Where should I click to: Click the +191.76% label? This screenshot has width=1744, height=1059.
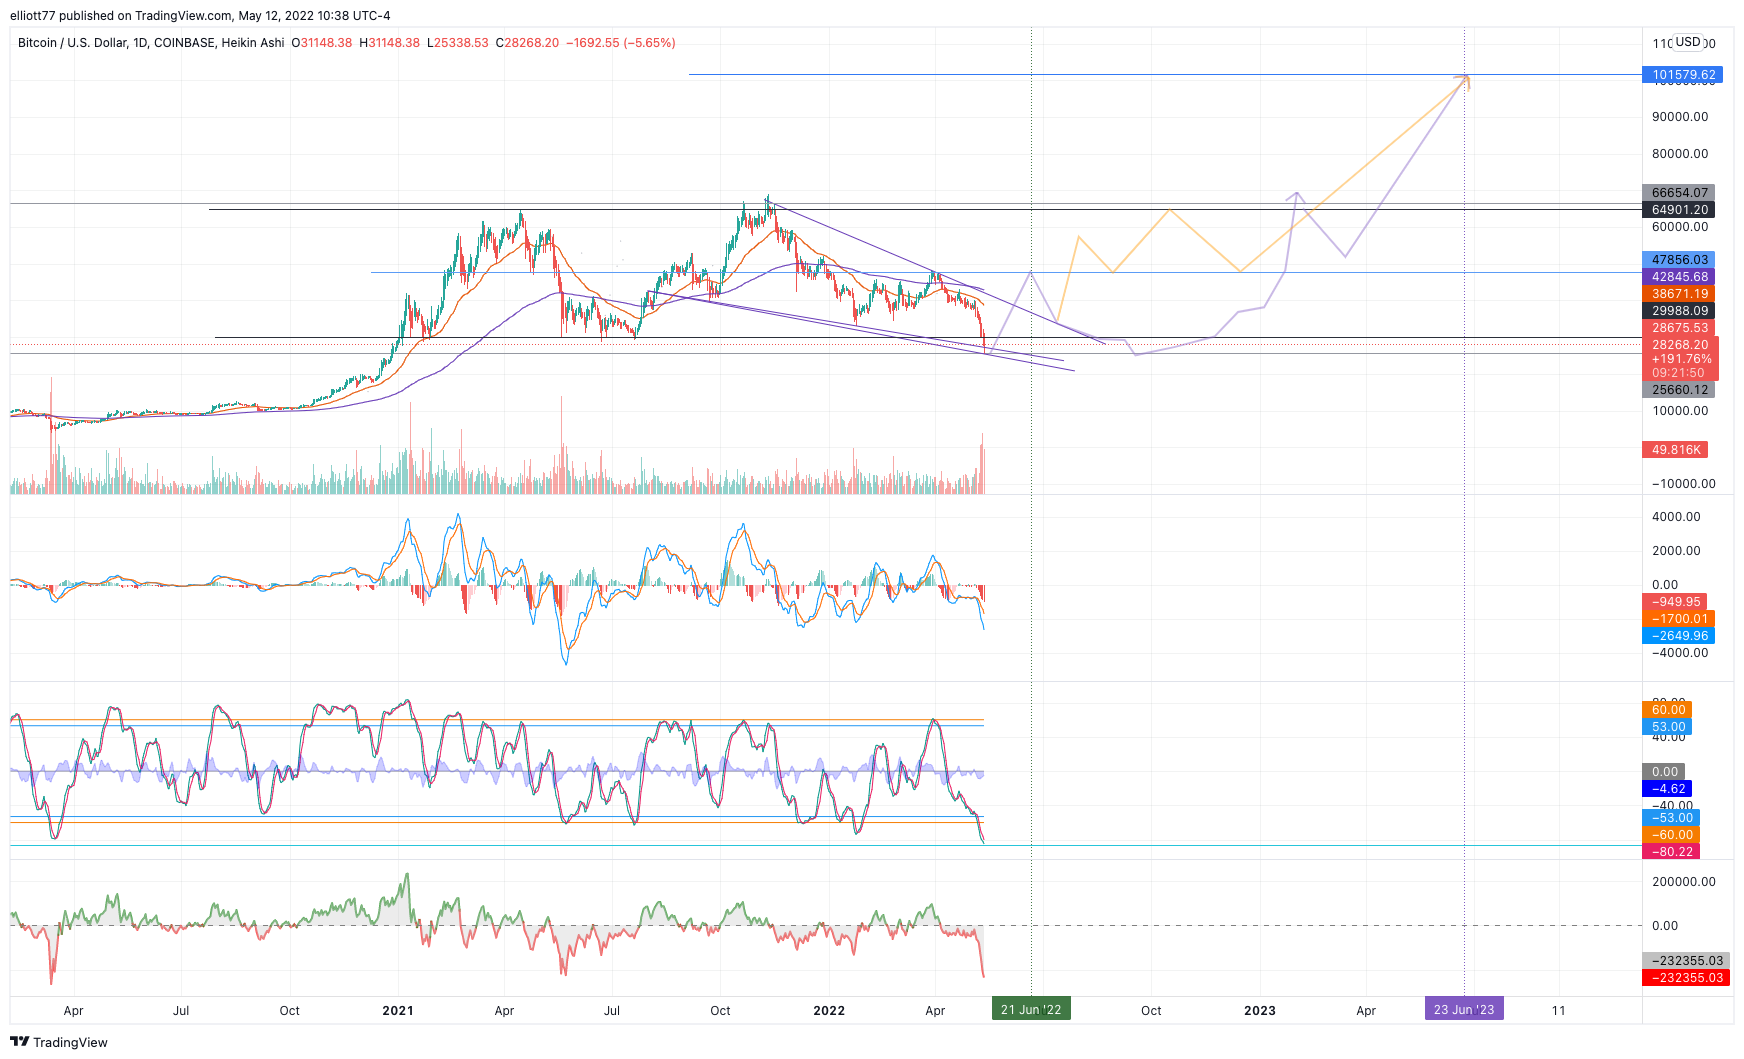pyautogui.click(x=1681, y=358)
